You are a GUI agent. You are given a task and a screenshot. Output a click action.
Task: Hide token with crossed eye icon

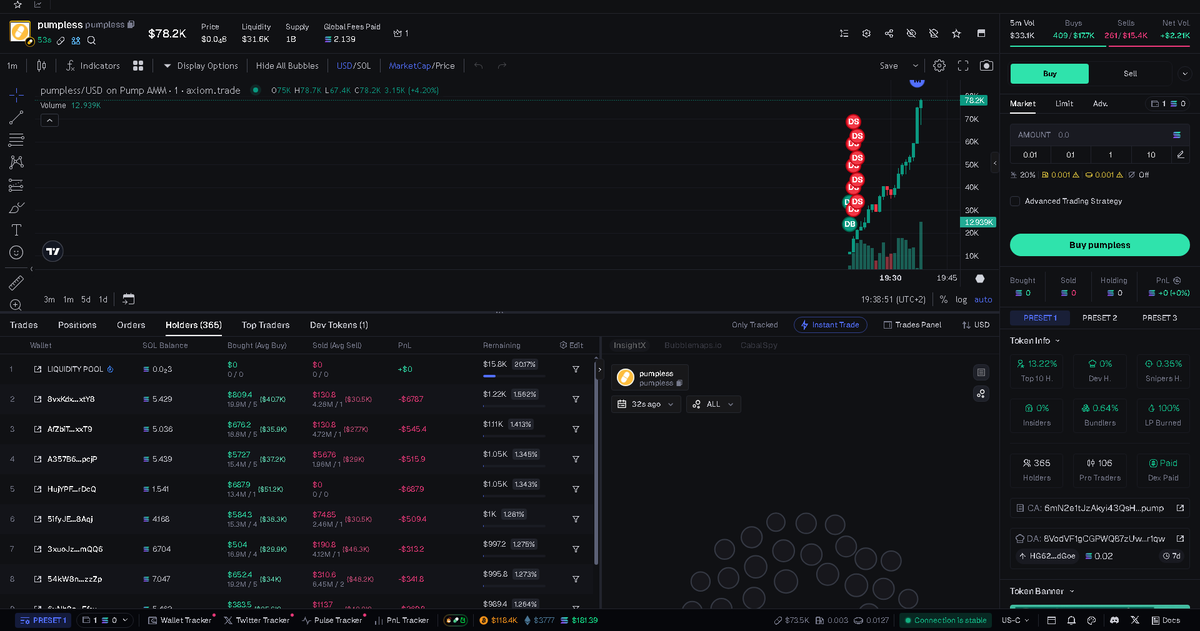coord(911,33)
